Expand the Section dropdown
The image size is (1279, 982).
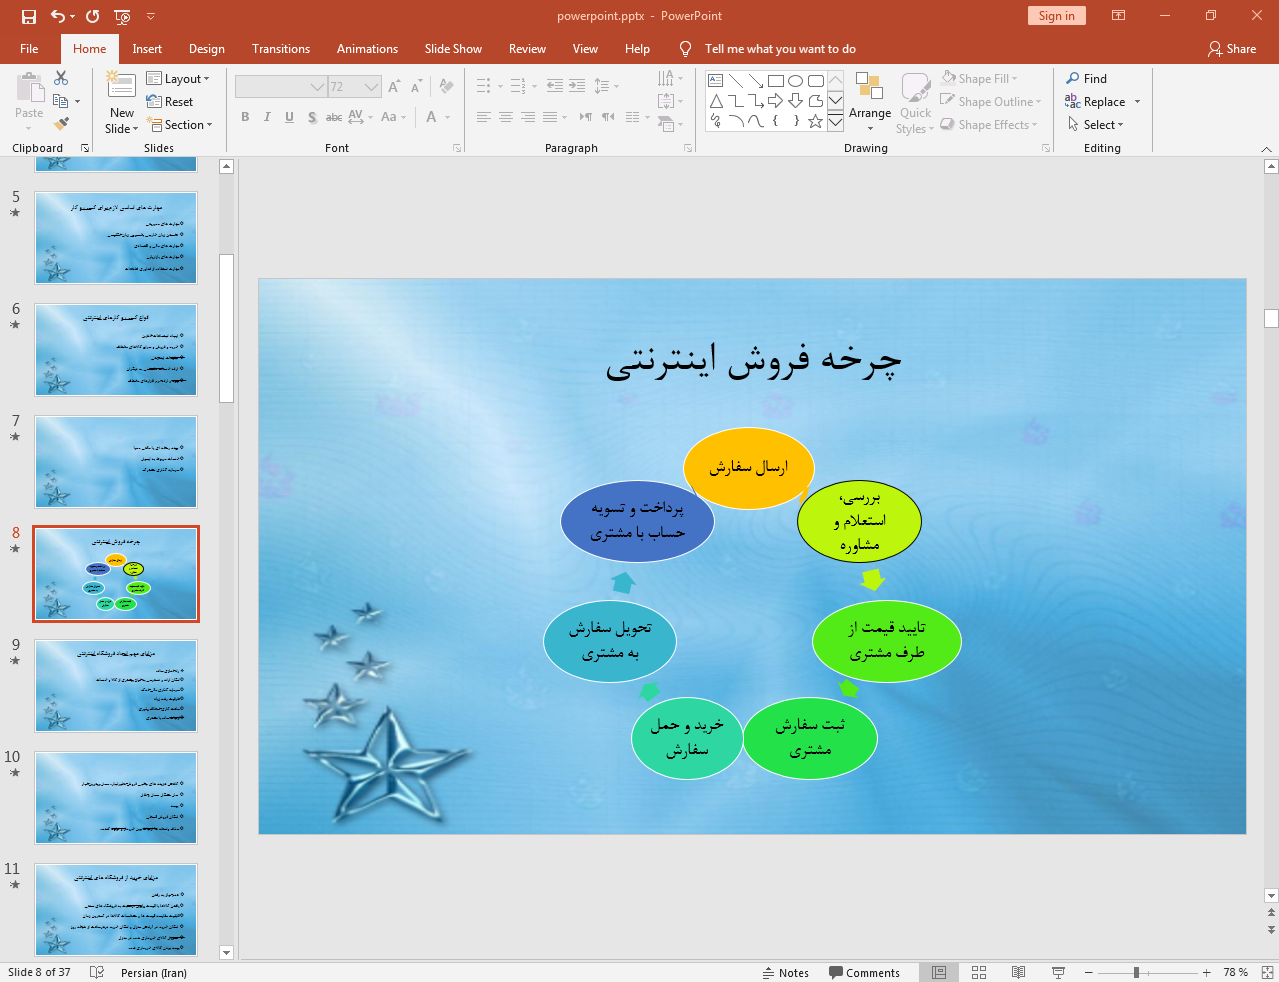180,125
